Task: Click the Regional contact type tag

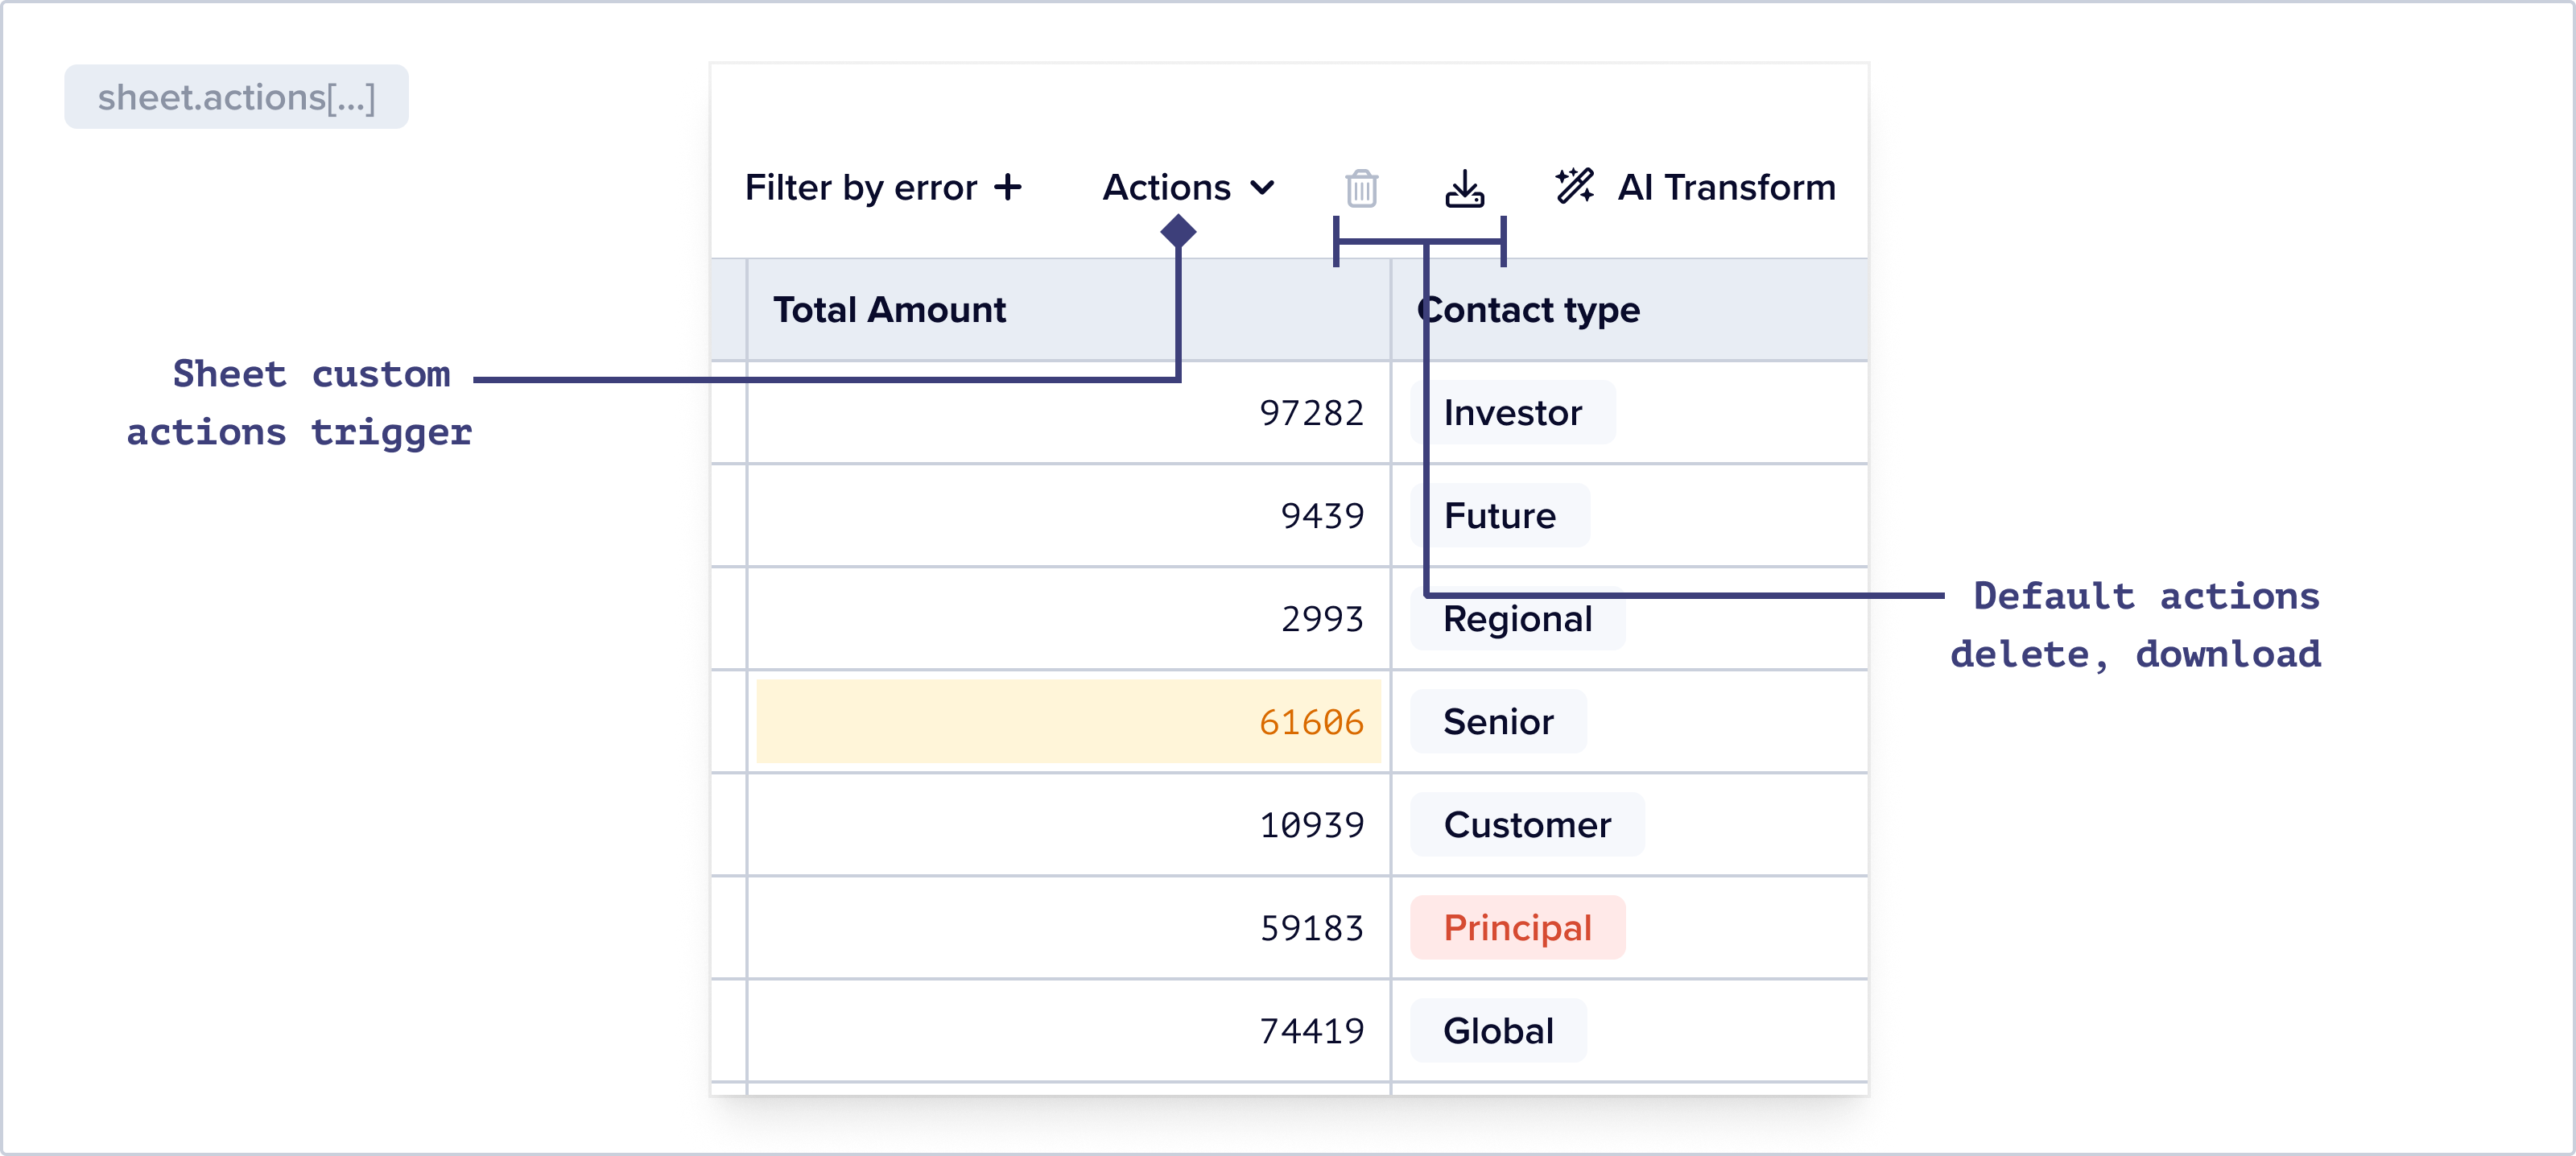Action: coord(1517,619)
